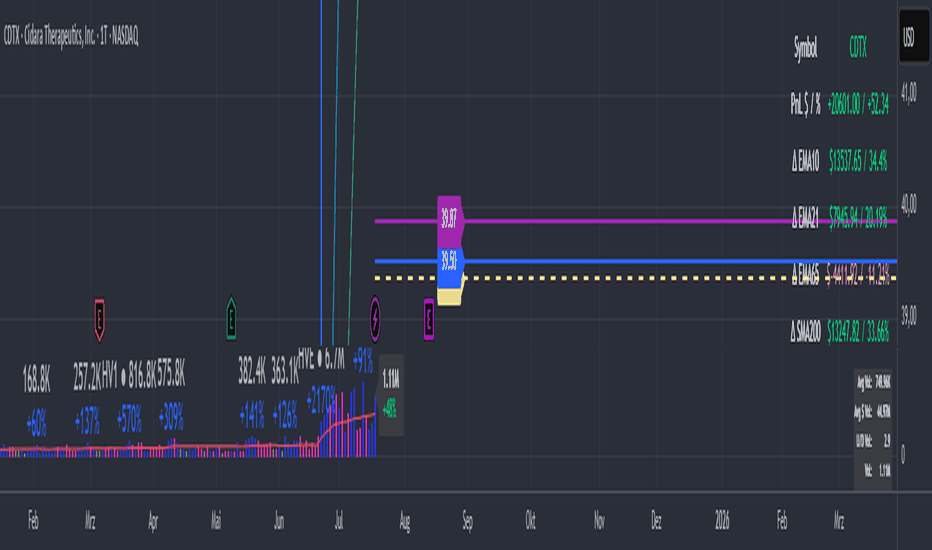This screenshot has height=550, width=932.
Task: Select the purple 39.87 price line label
Action: [x=450, y=221]
